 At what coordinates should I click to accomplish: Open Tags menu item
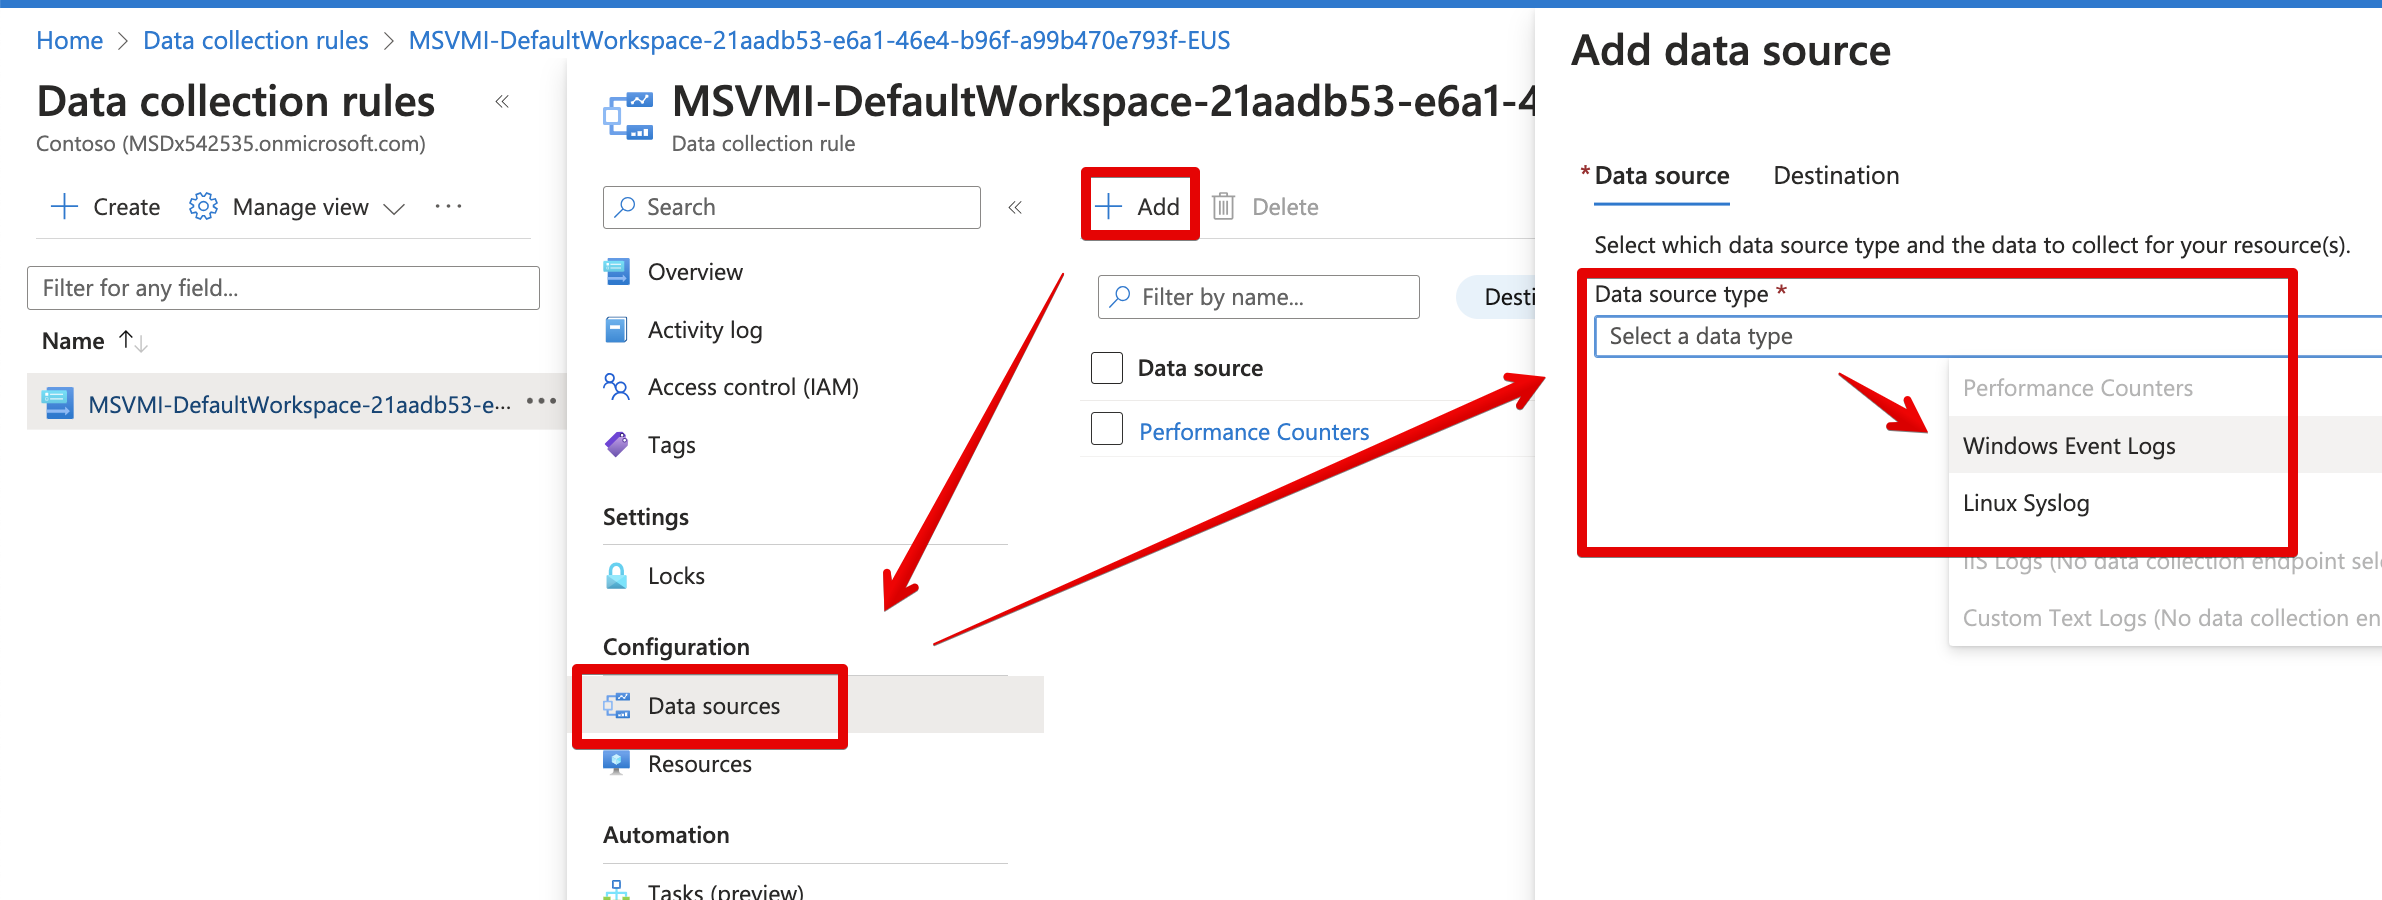point(671,445)
